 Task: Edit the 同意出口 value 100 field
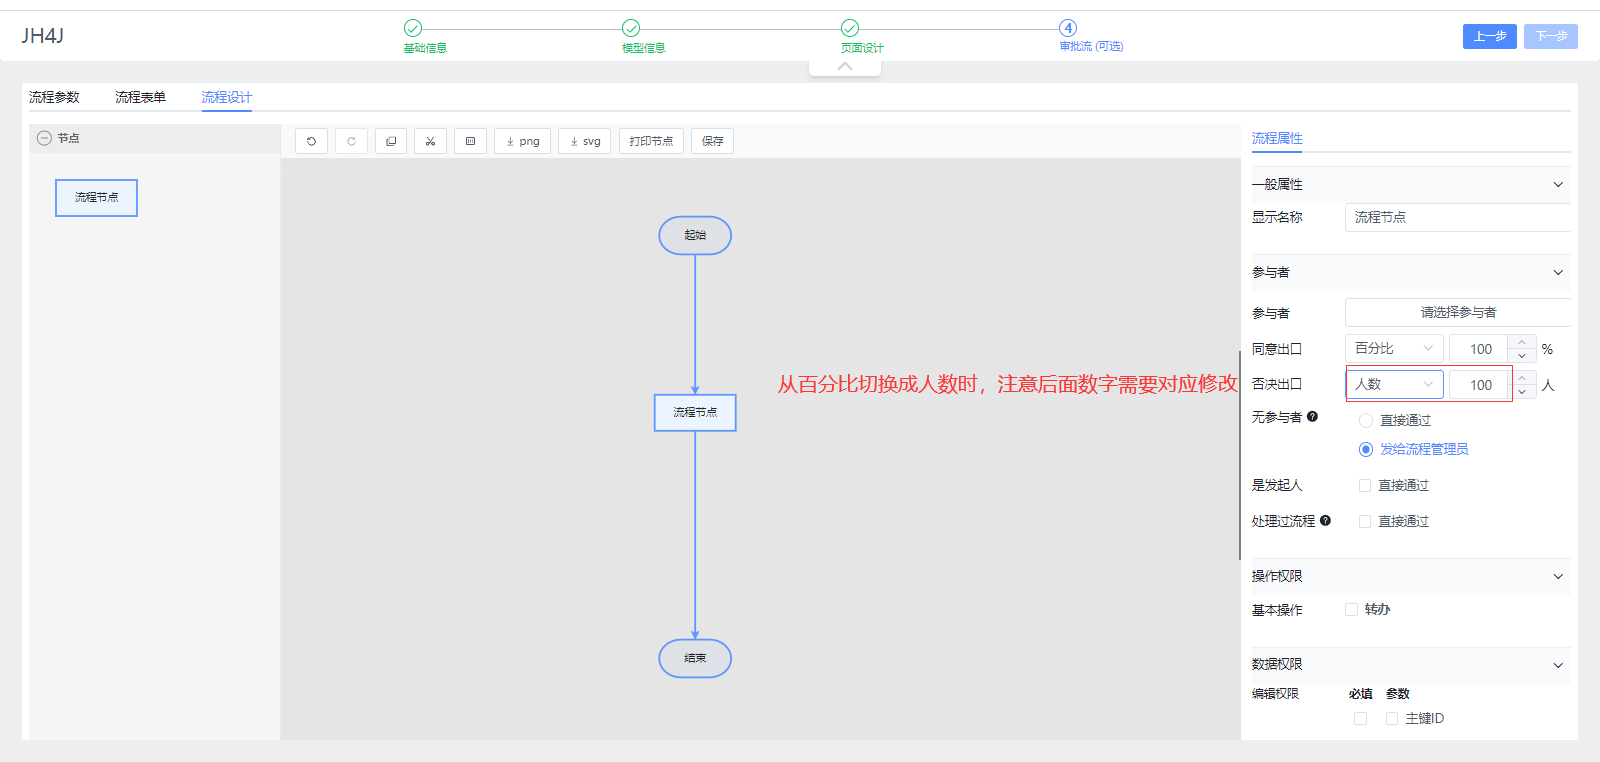[x=1480, y=349]
